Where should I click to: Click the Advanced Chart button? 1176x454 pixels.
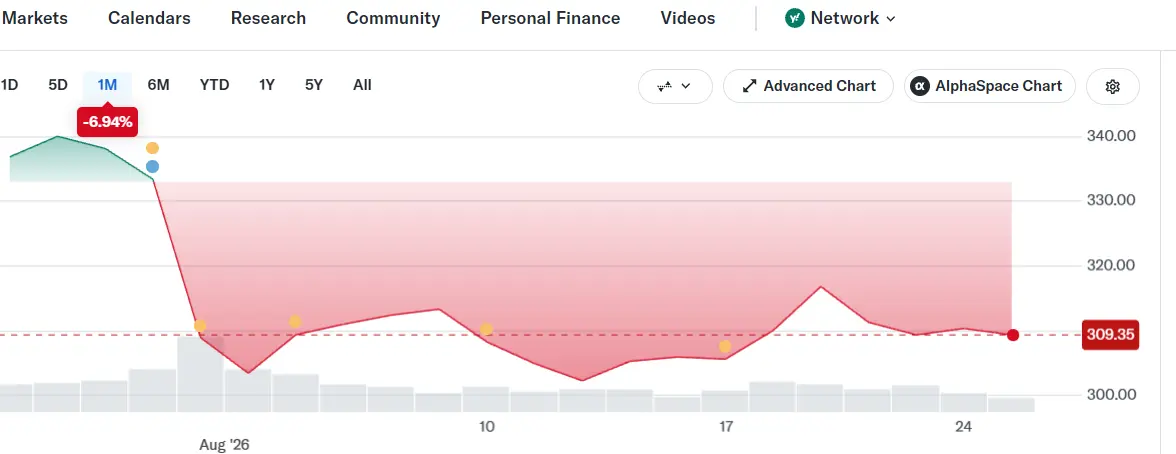808,86
